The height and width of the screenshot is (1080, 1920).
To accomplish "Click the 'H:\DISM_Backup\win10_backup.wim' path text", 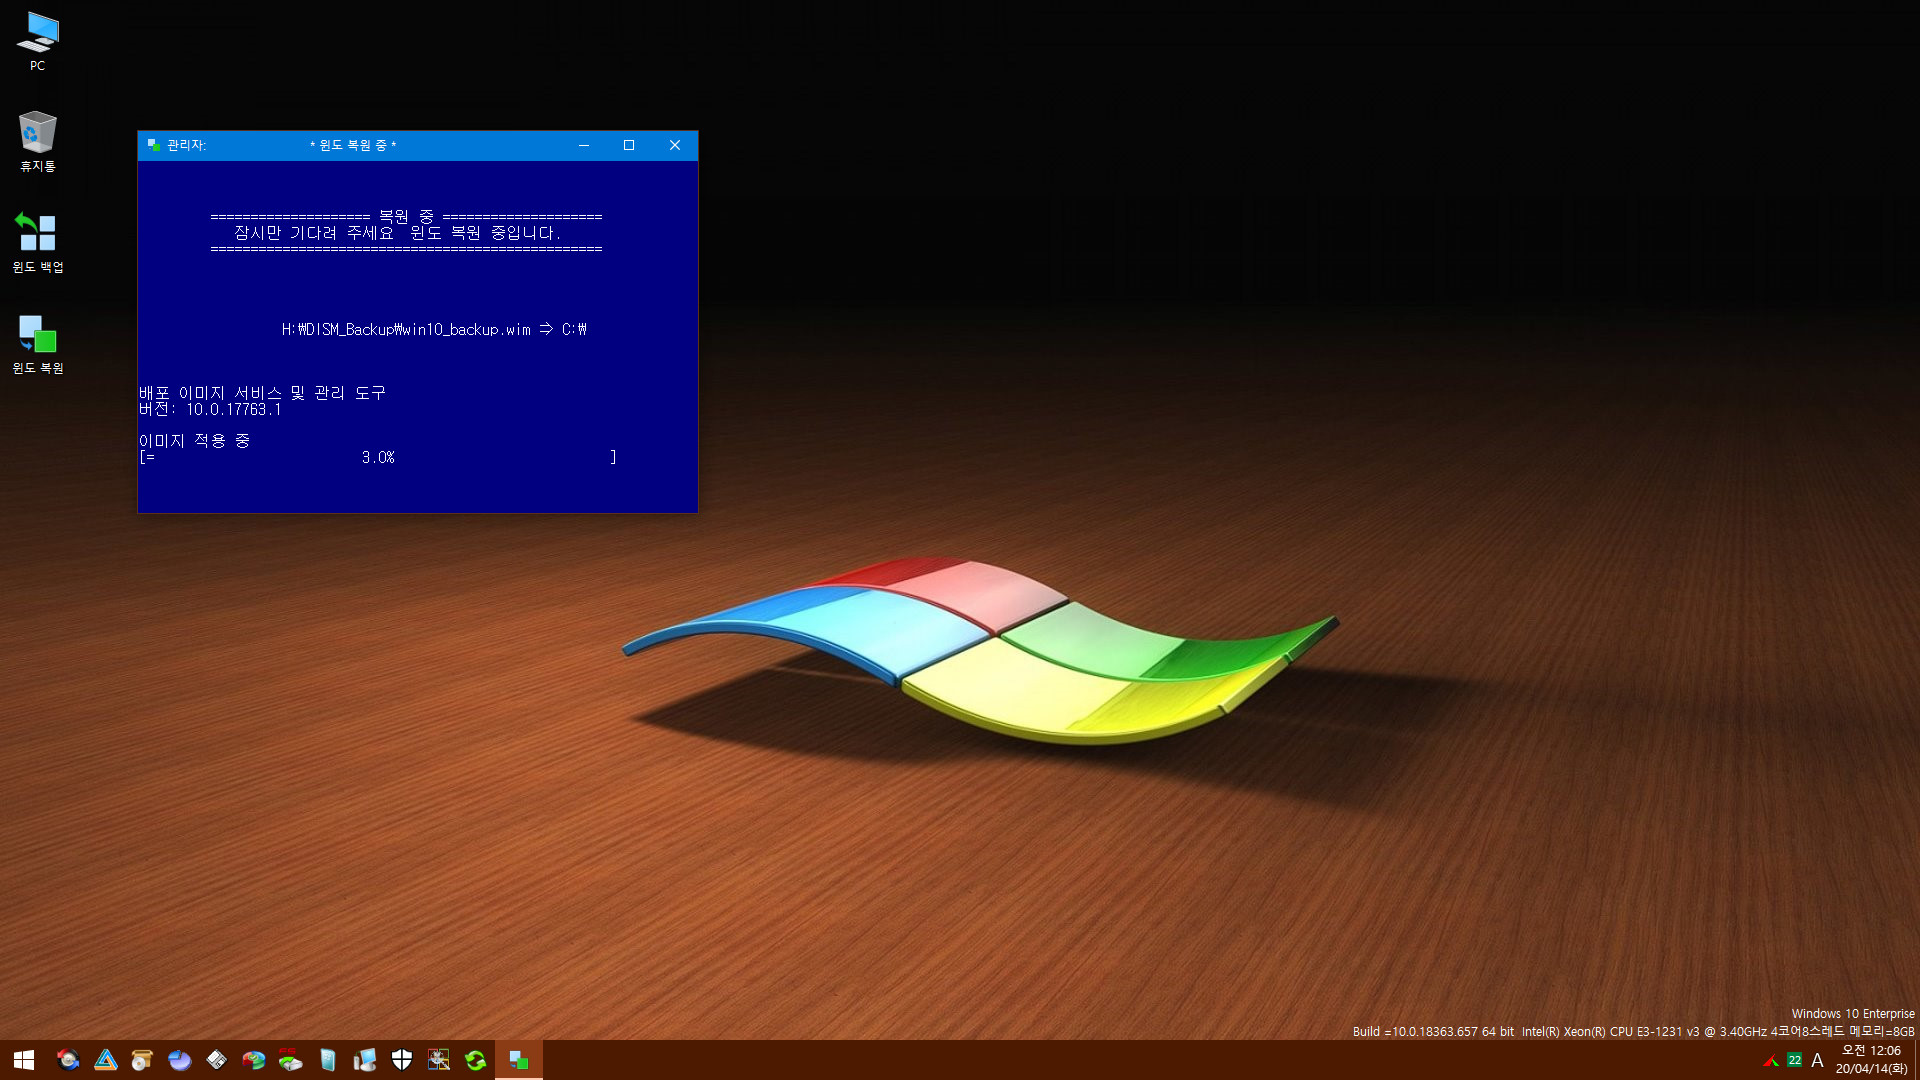I will 406,329.
